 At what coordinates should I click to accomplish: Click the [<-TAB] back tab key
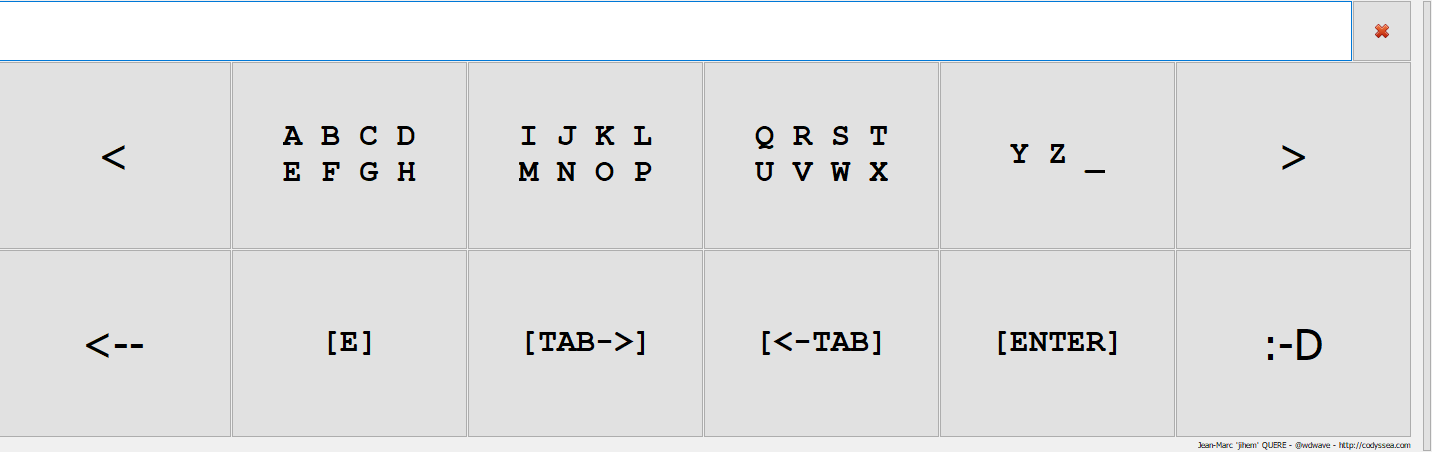pyautogui.click(x=821, y=343)
